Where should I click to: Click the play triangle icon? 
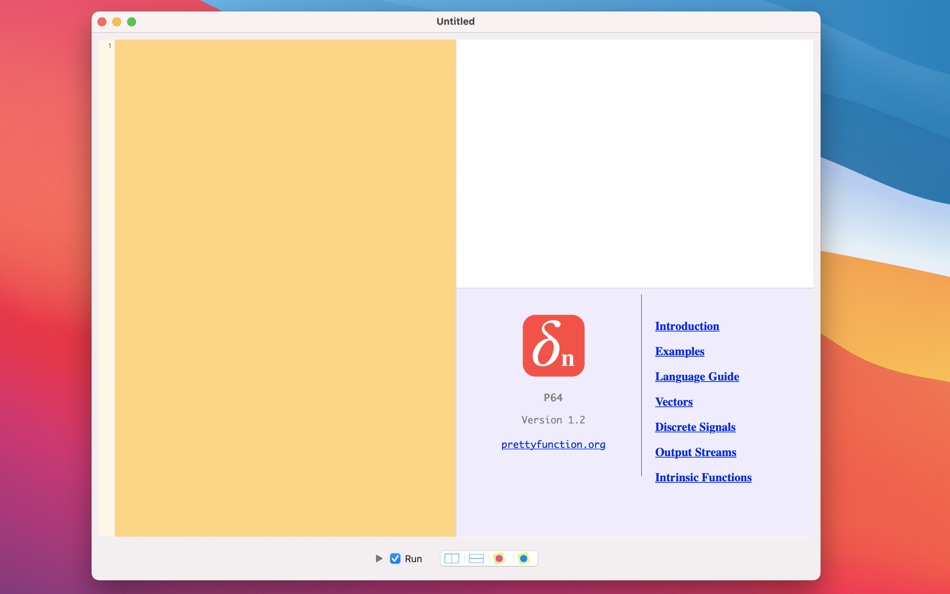click(x=379, y=558)
